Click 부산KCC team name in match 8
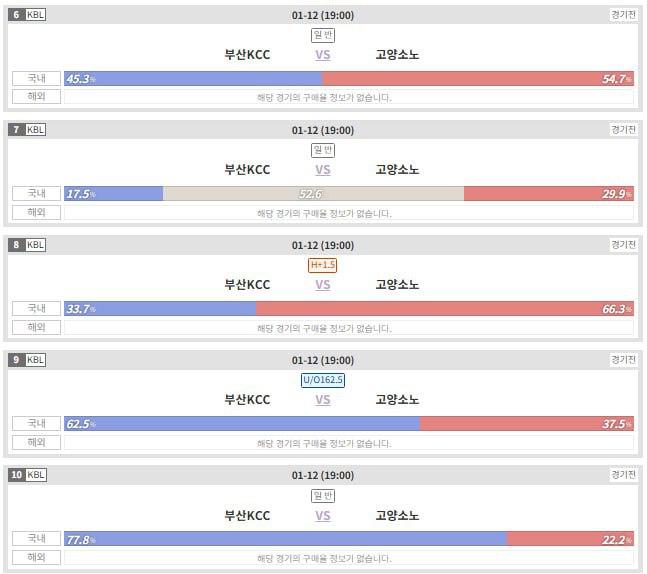This screenshot has width=647, height=574. (247, 285)
